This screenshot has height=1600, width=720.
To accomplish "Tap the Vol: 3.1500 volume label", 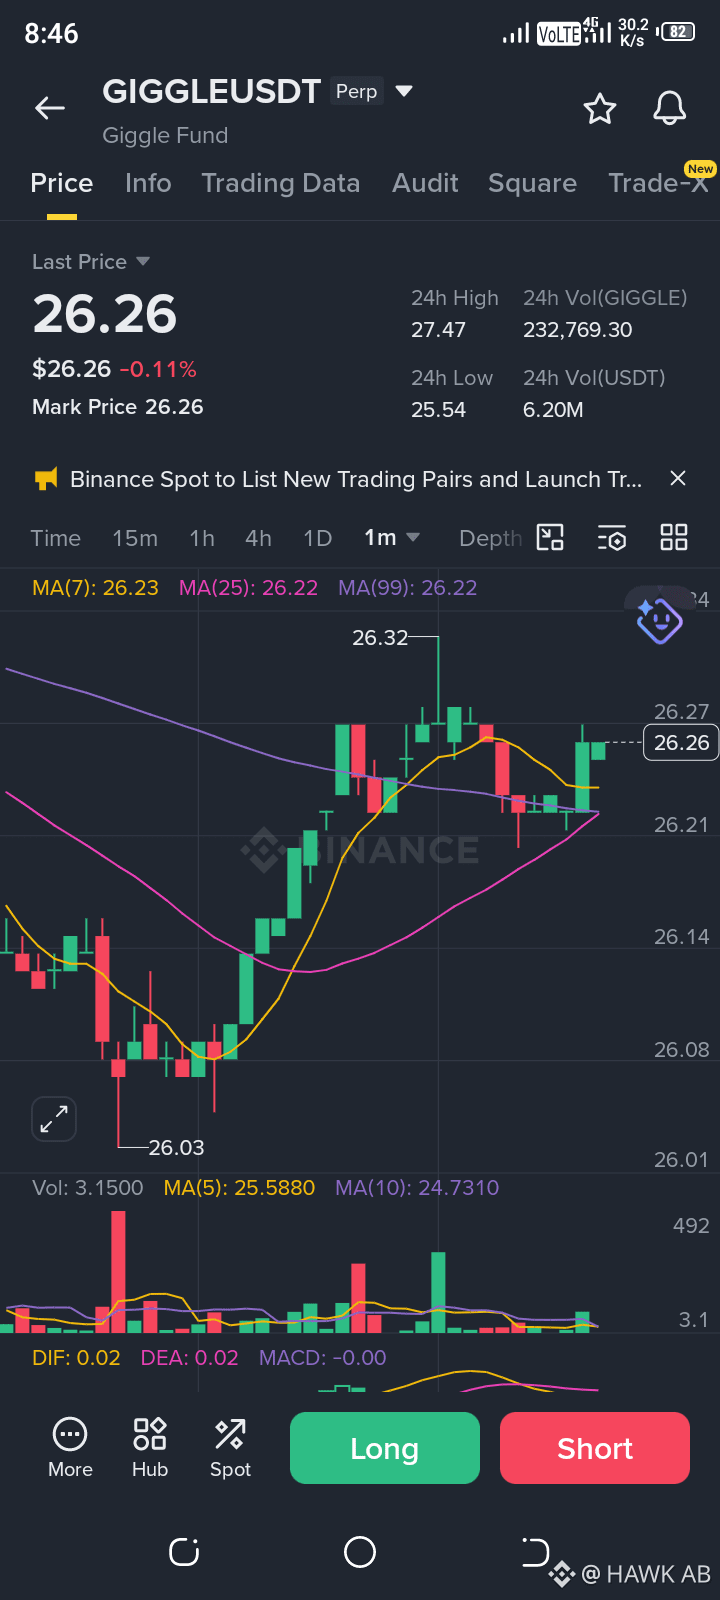I will click(x=88, y=1188).
